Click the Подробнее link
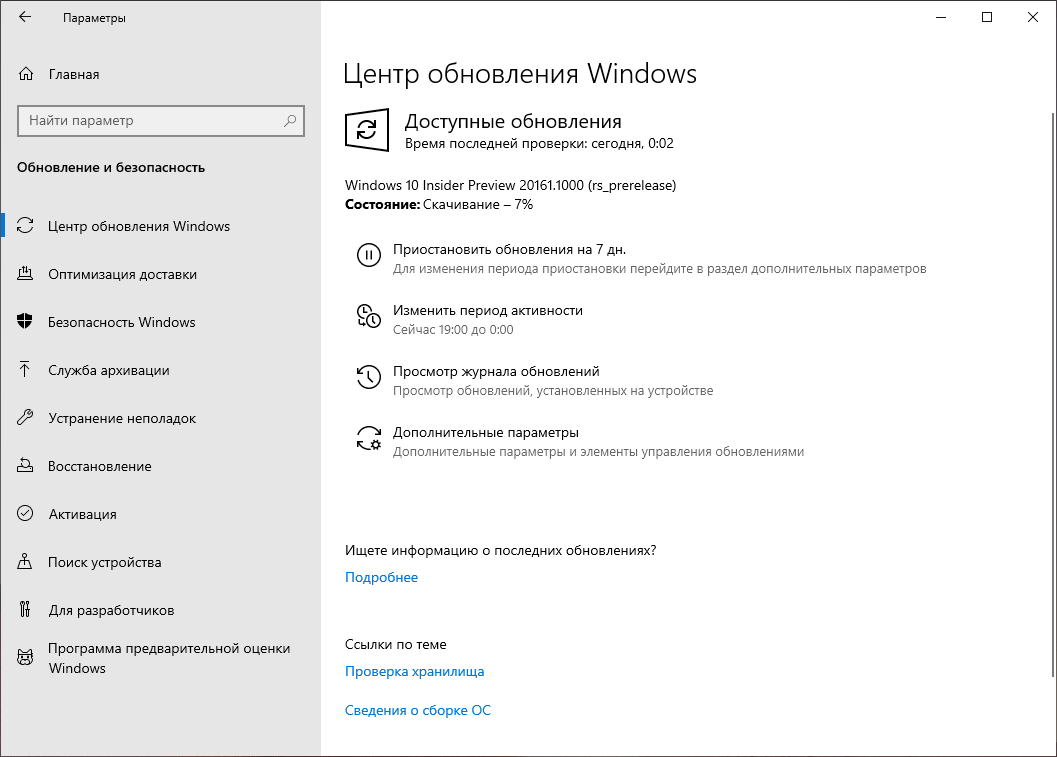Image resolution: width=1057 pixels, height=757 pixels. (x=380, y=577)
